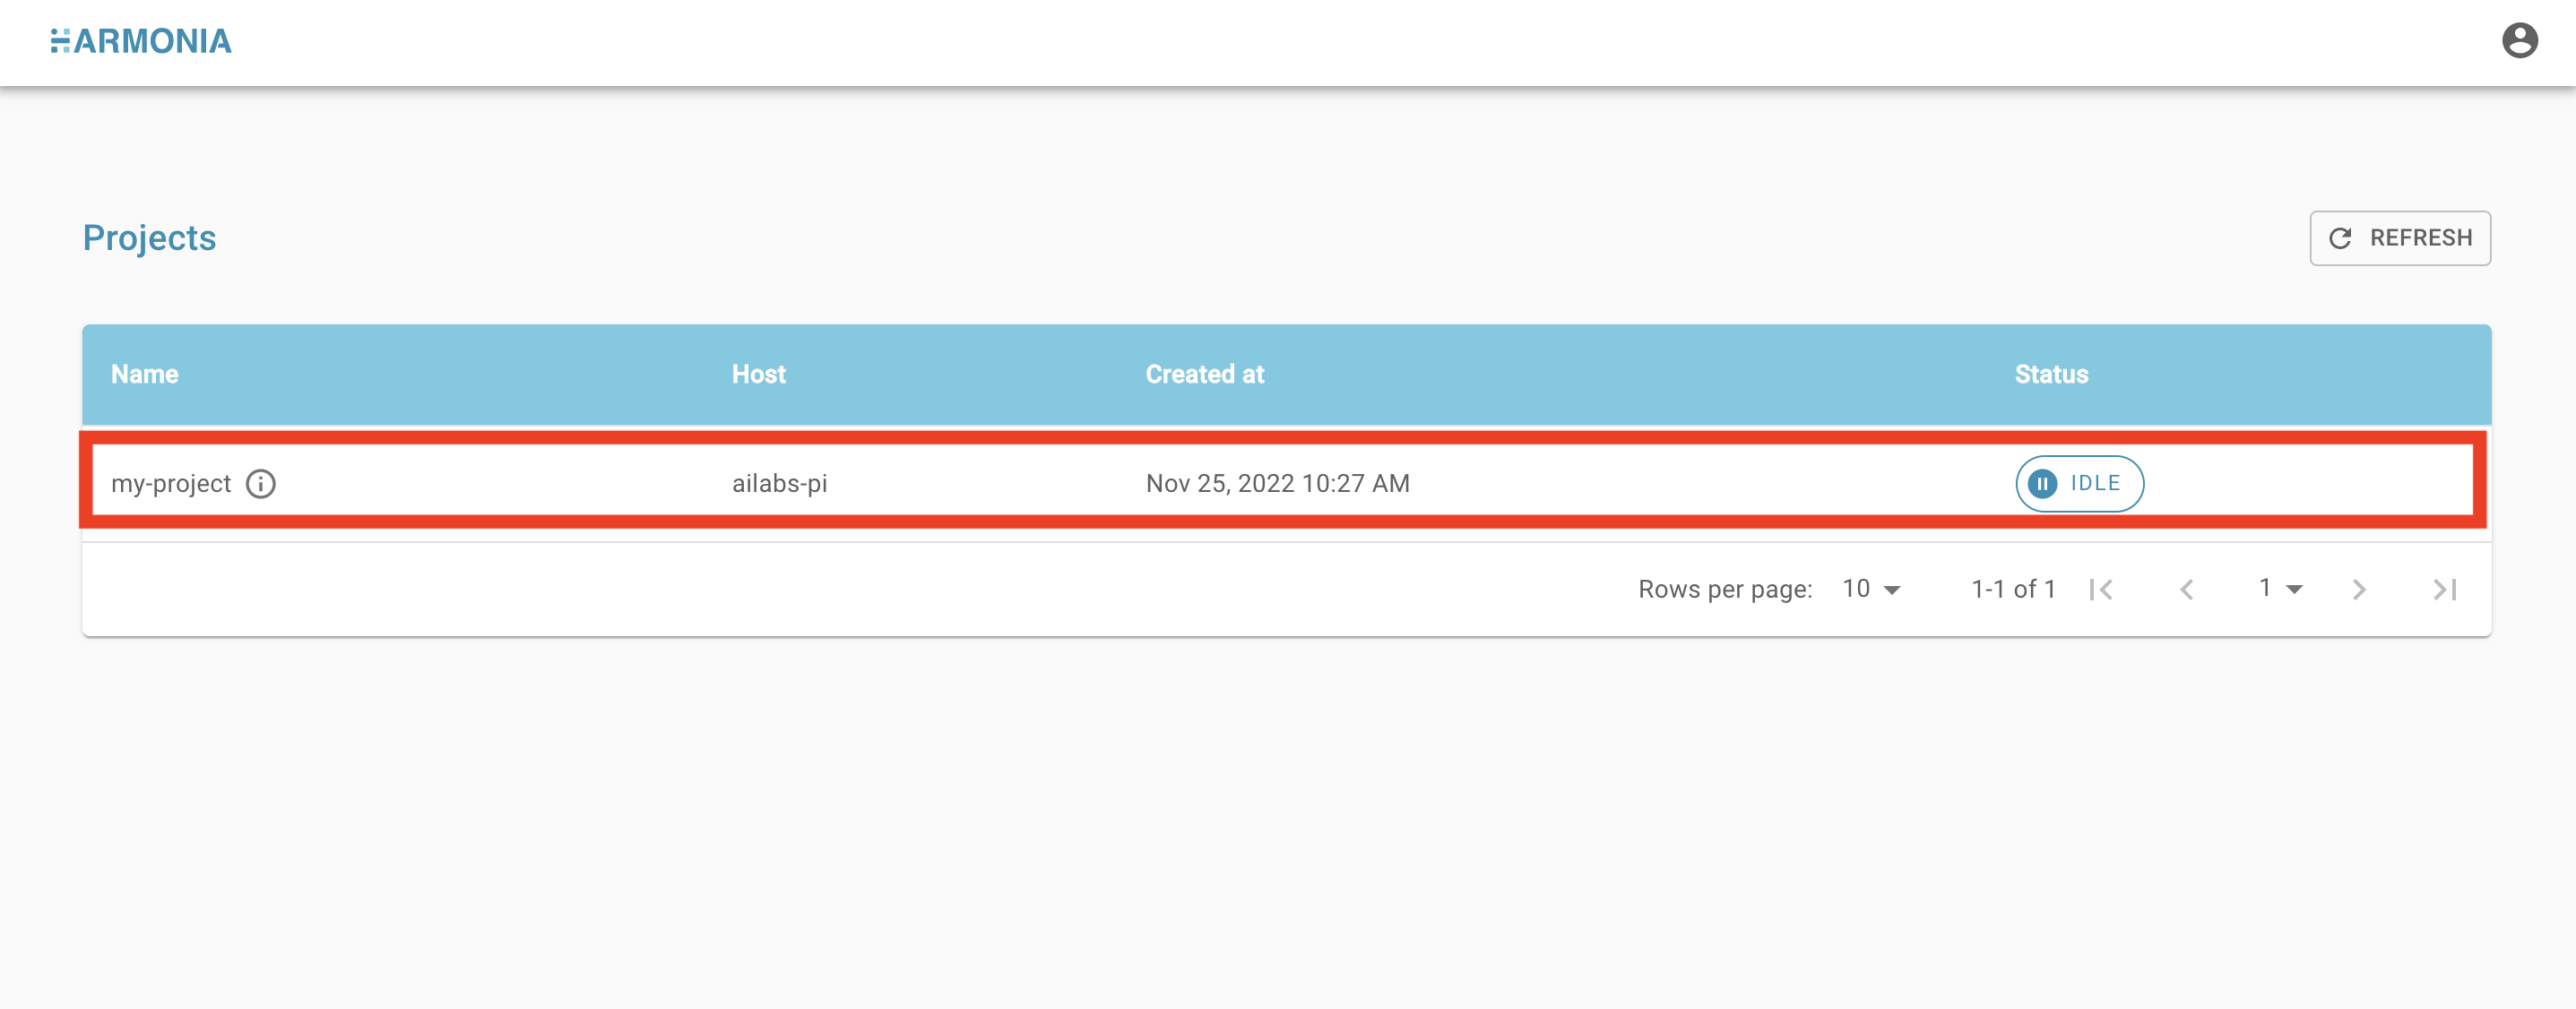Click the IDLE status chip
2576x1009 pixels.
[2079, 484]
